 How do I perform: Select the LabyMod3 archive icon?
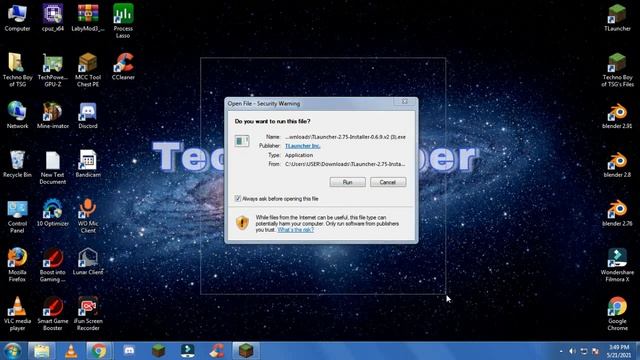pyautogui.click(x=88, y=18)
